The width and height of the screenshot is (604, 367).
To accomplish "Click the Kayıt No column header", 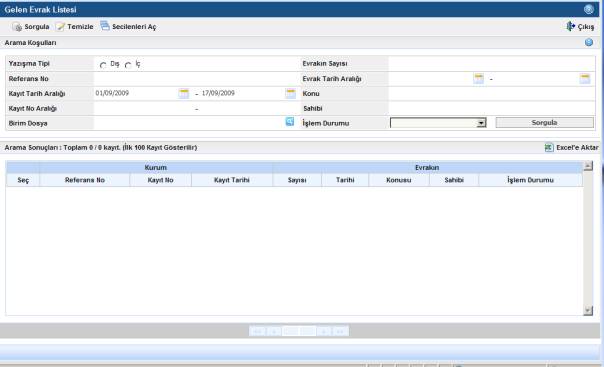I will point(161,180).
